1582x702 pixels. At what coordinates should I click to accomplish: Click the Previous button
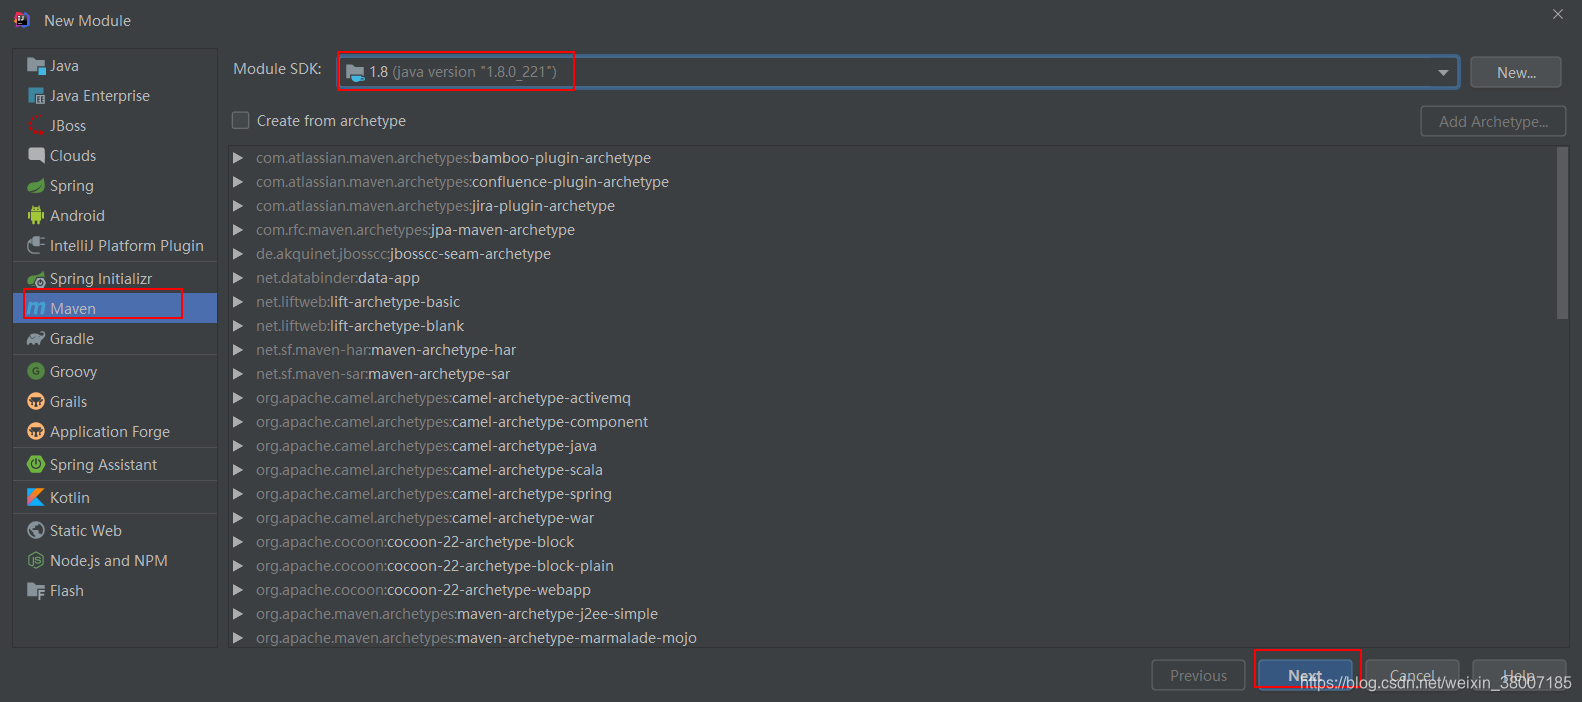(1198, 675)
